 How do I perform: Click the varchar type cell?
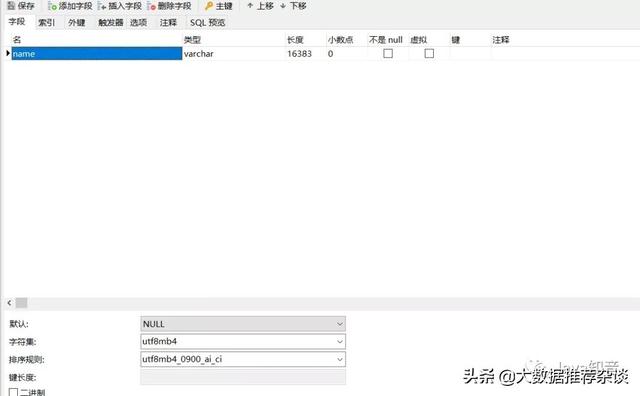click(234, 53)
